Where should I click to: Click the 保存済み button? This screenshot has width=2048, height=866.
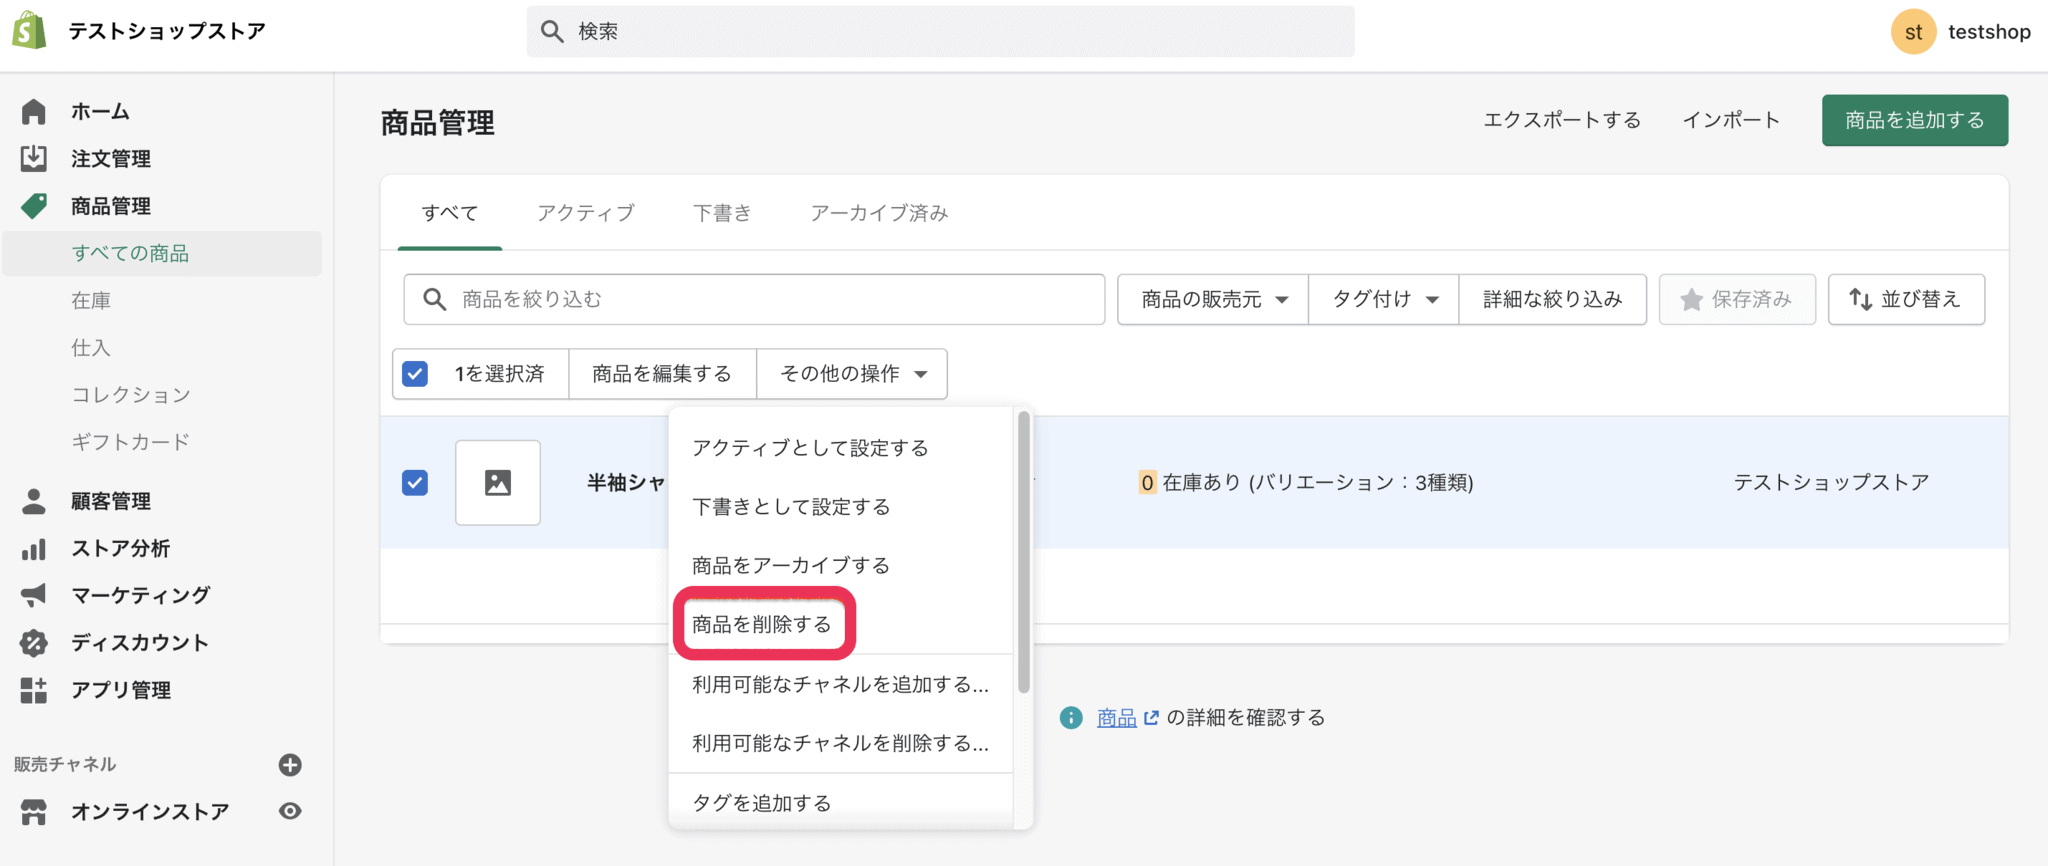pyautogui.click(x=1737, y=299)
